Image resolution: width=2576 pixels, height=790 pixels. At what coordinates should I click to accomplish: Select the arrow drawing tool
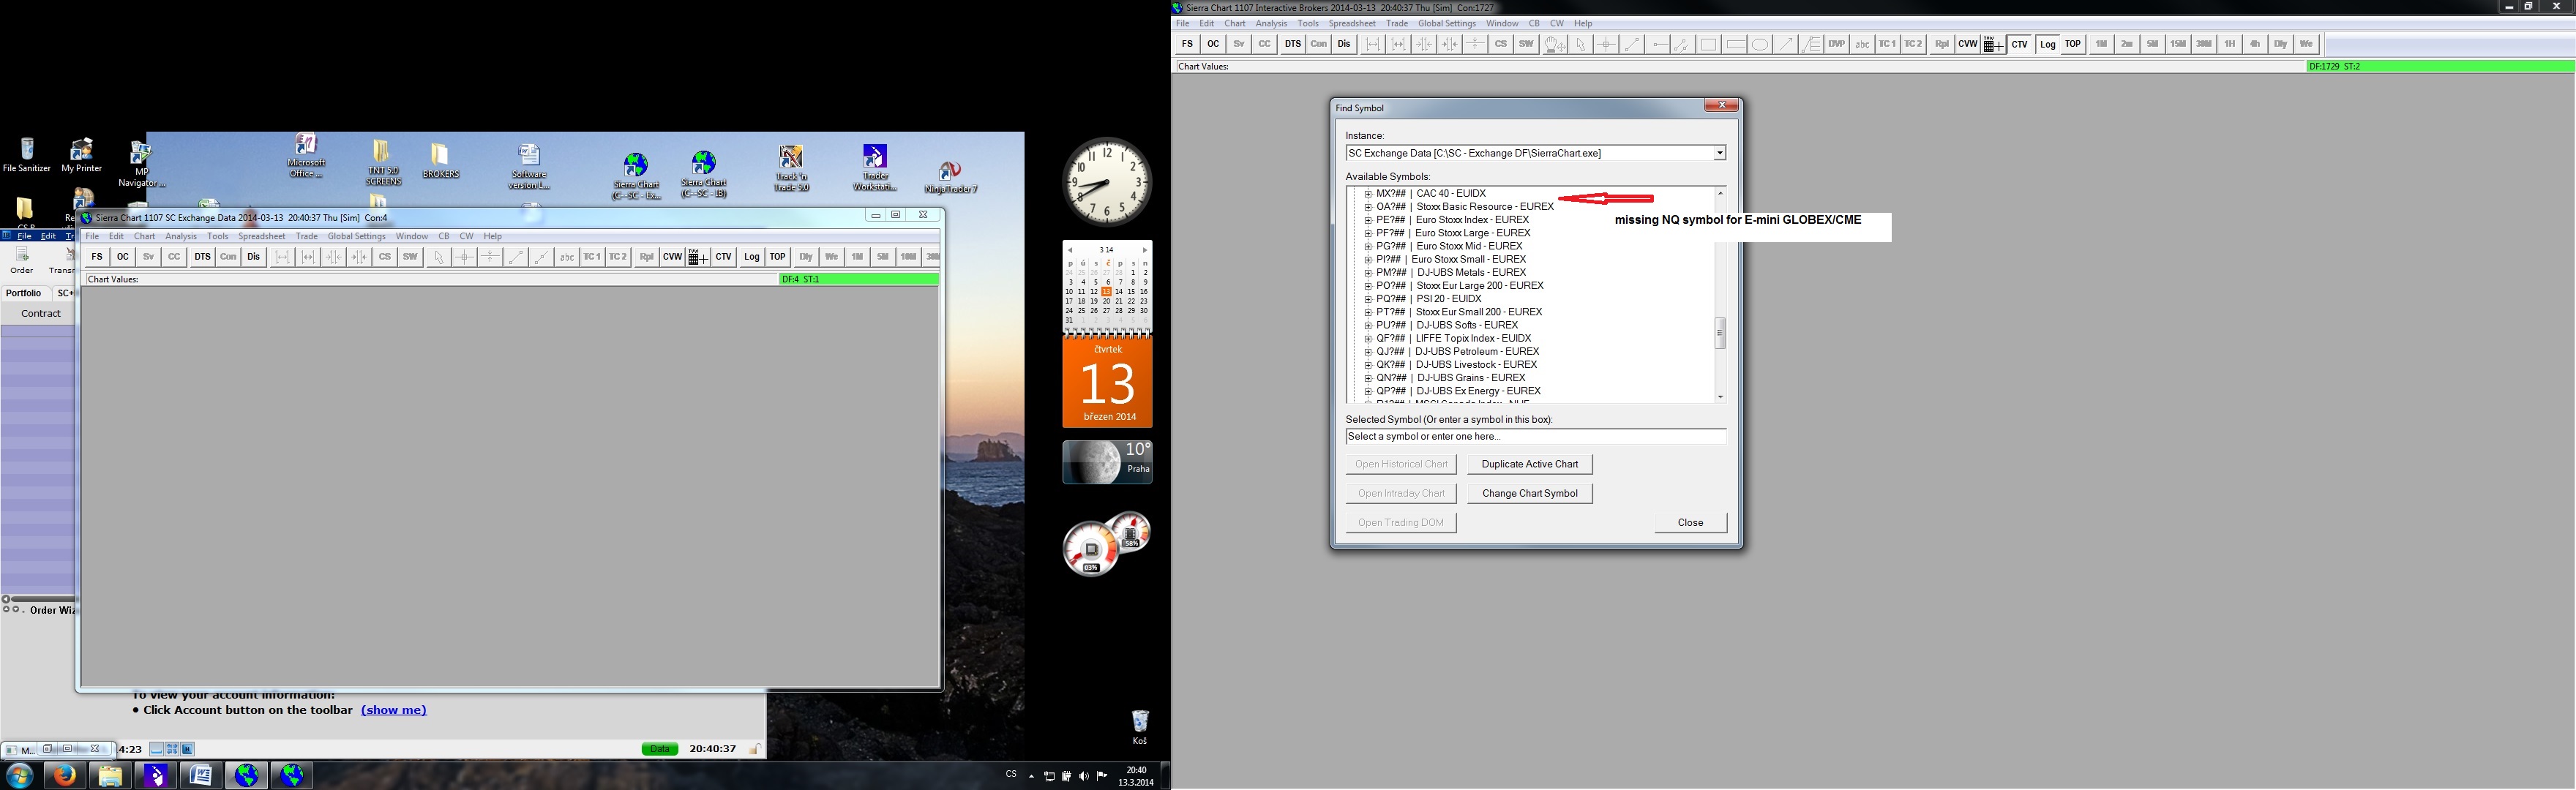coord(1785,44)
